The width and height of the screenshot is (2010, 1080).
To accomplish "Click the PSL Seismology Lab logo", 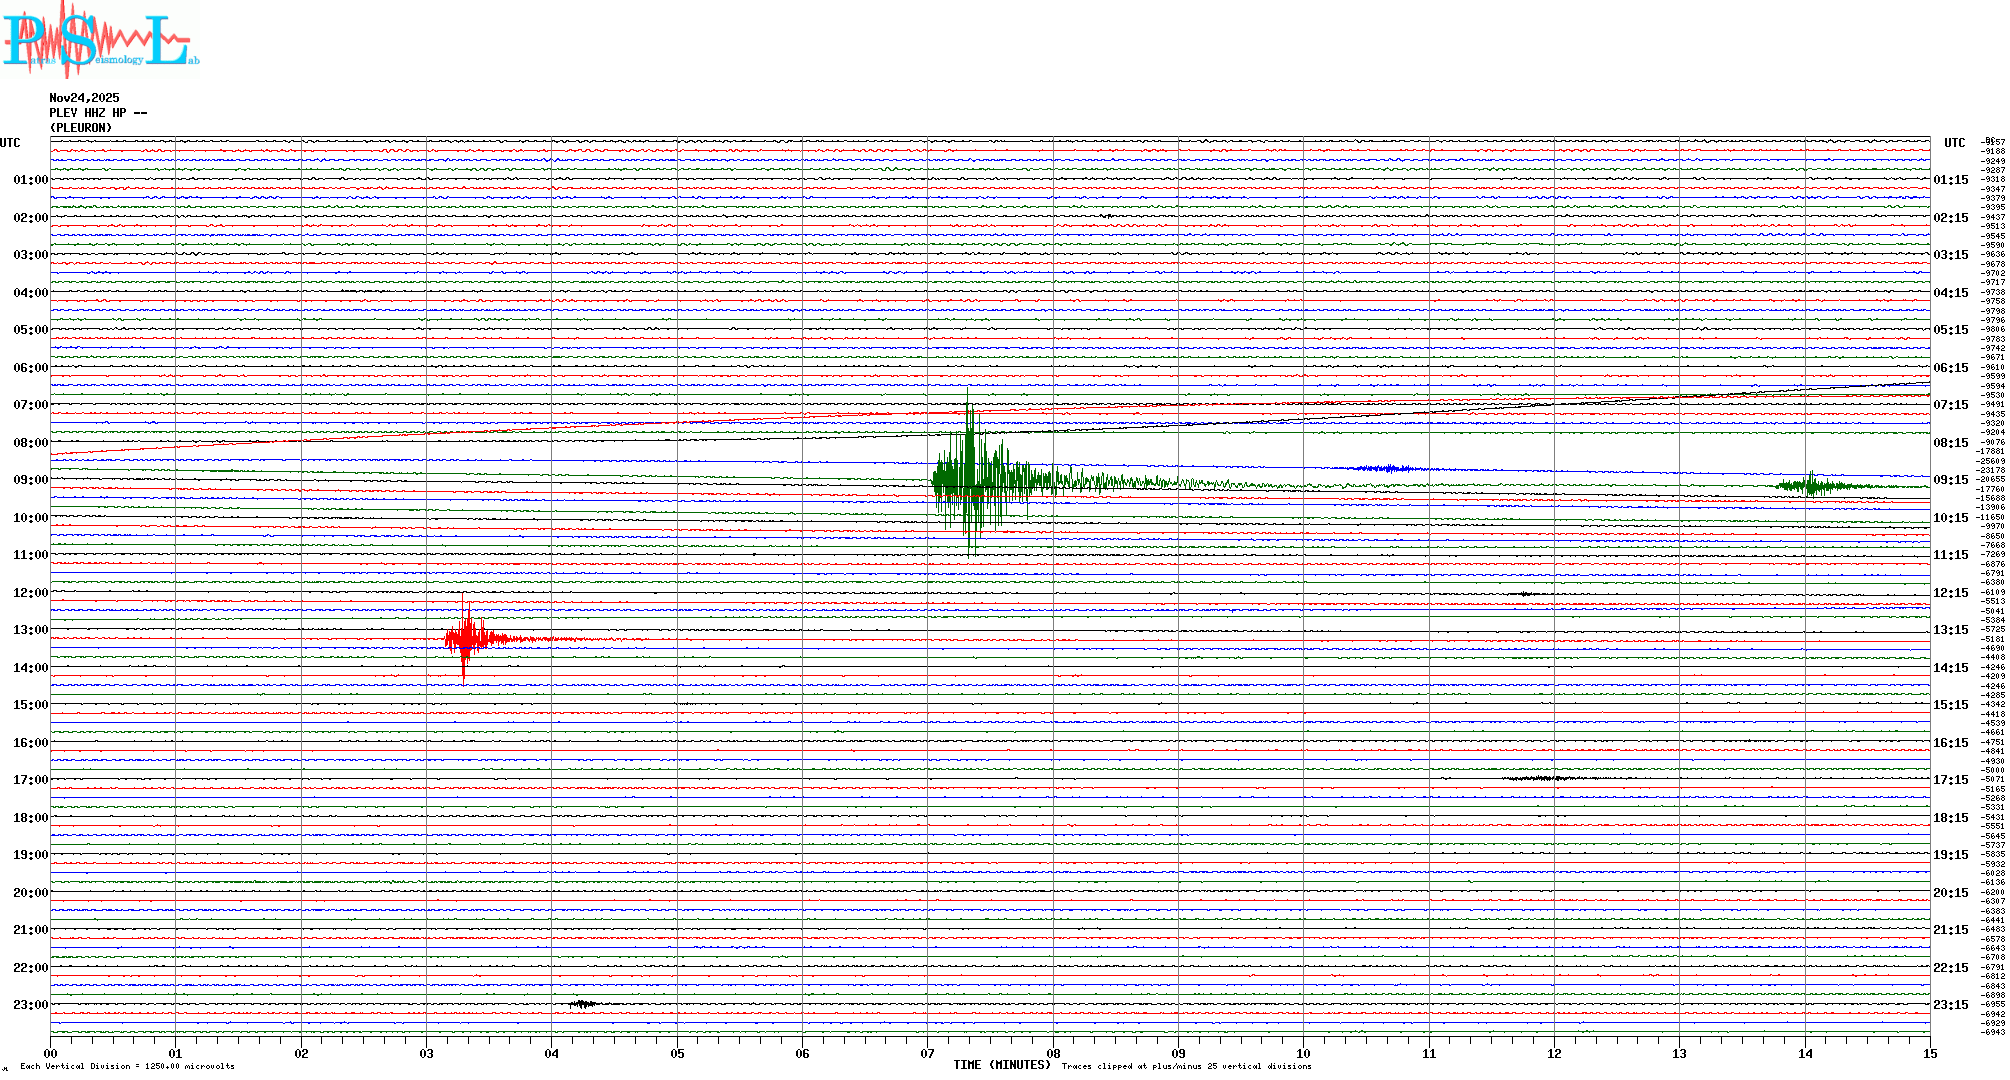I will point(100,40).
